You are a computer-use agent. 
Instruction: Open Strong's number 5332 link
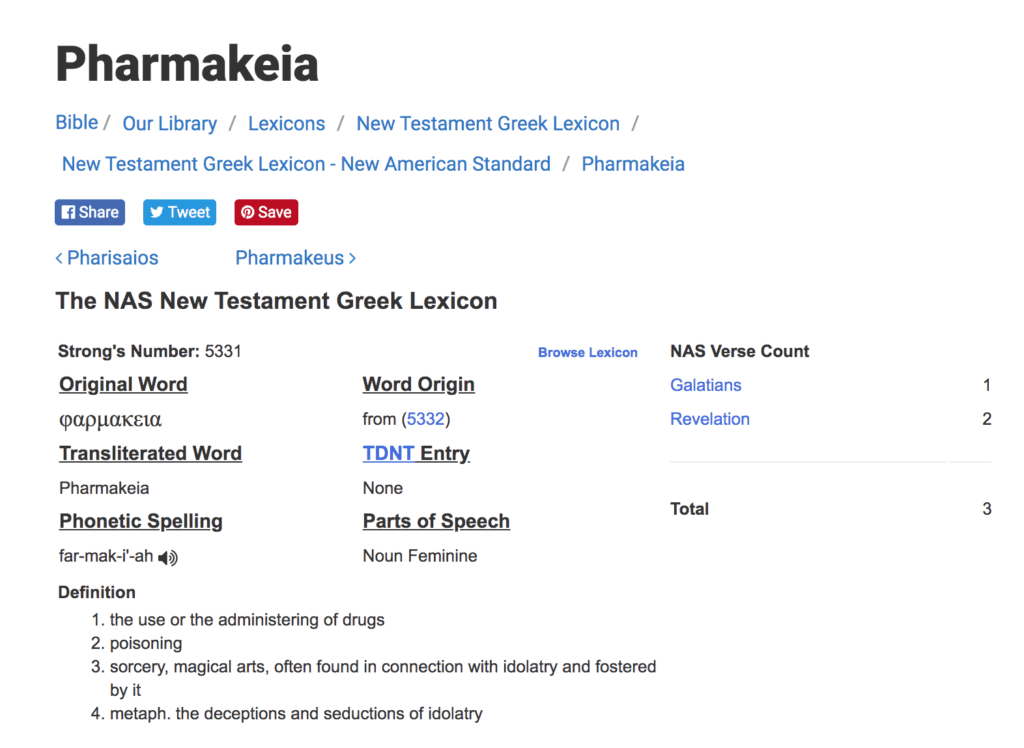point(425,419)
